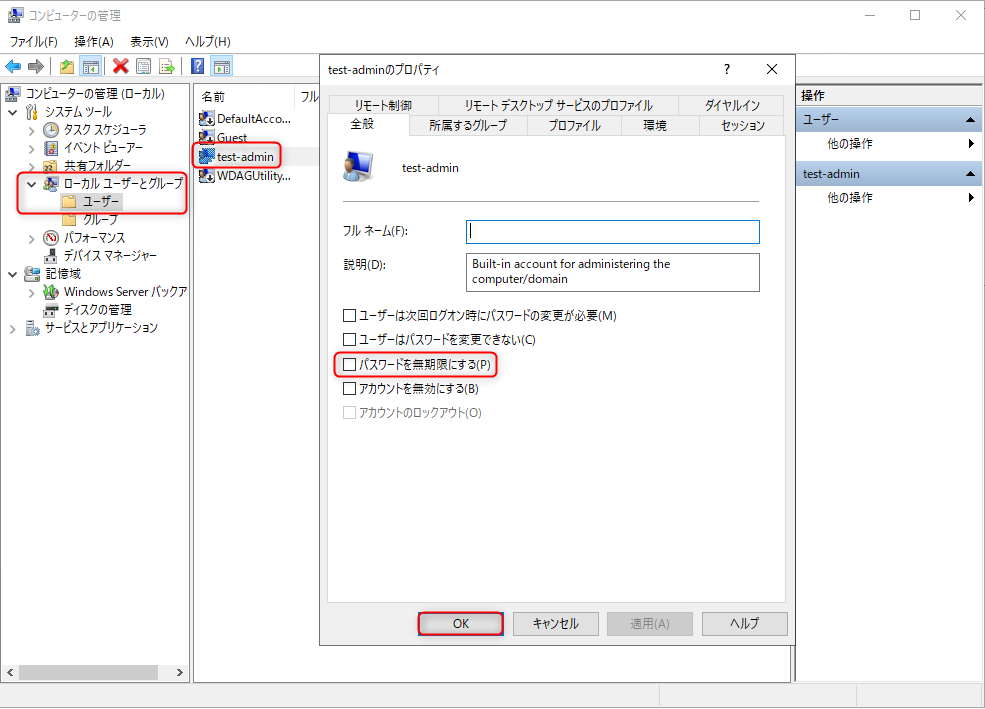Collapse the ローカル ユーザーとグループ node
Image resolution: width=985 pixels, height=709 pixels.
click(x=31, y=184)
